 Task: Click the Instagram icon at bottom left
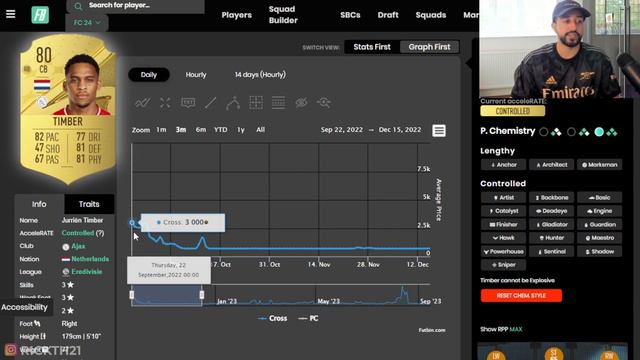point(11,350)
